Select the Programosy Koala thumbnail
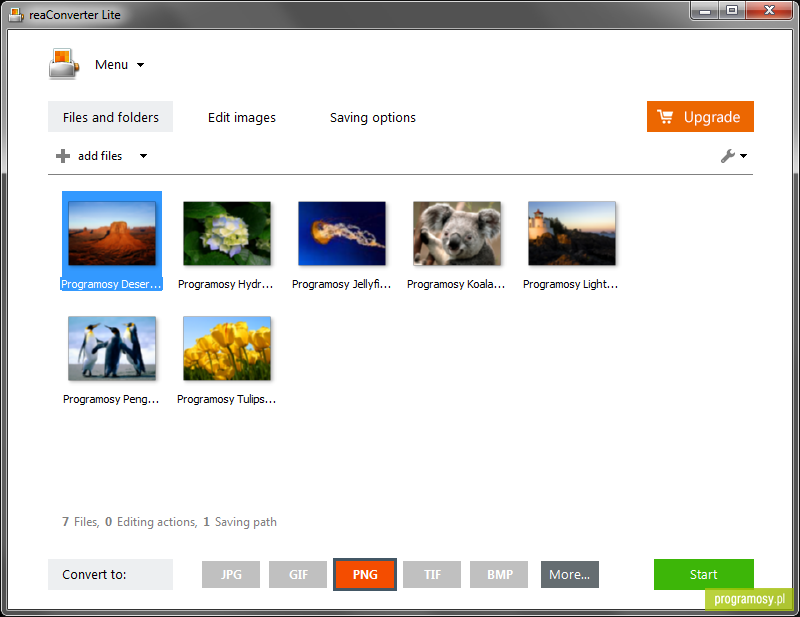Viewport: 800px width, 617px height. click(457, 233)
